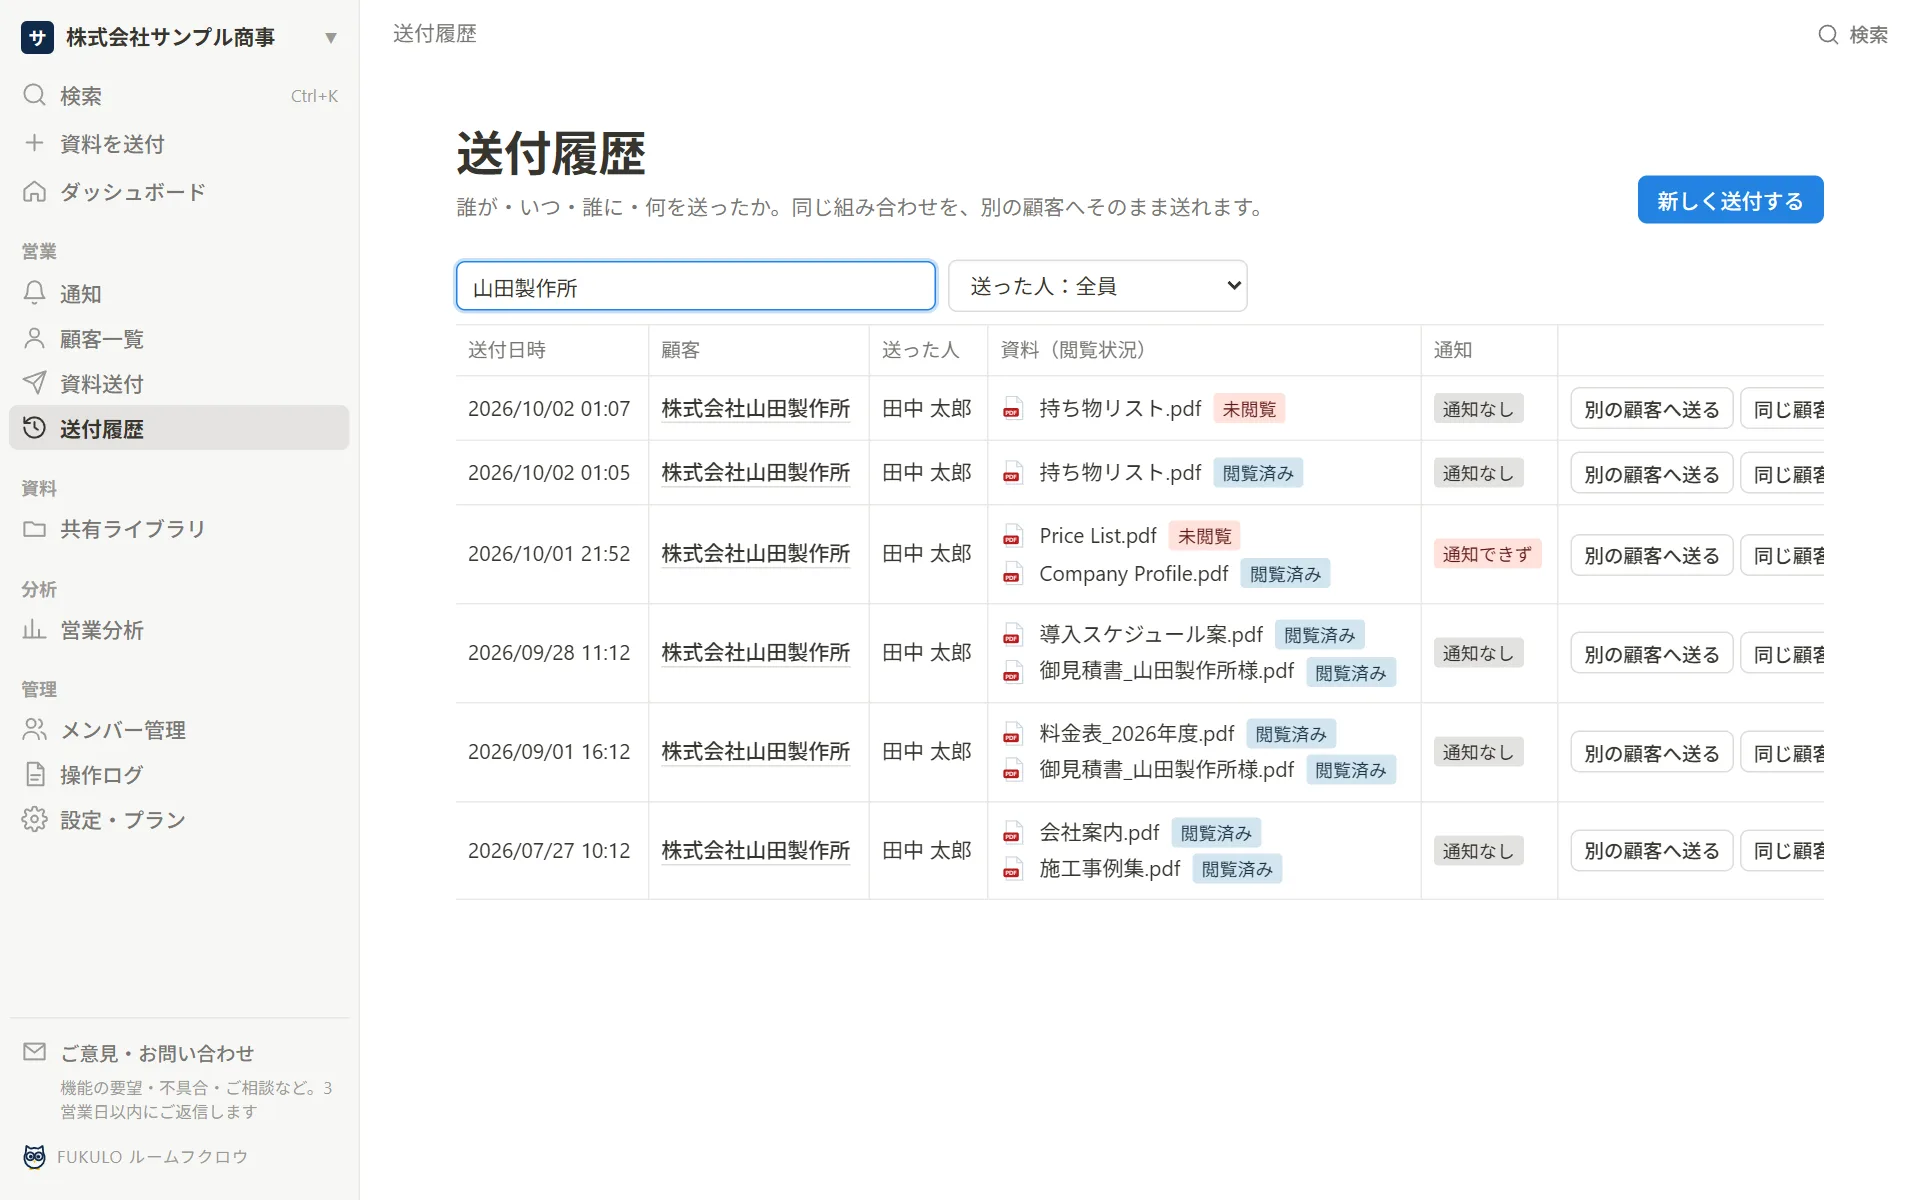Click the 新しく送付する button

pyautogui.click(x=1730, y=200)
